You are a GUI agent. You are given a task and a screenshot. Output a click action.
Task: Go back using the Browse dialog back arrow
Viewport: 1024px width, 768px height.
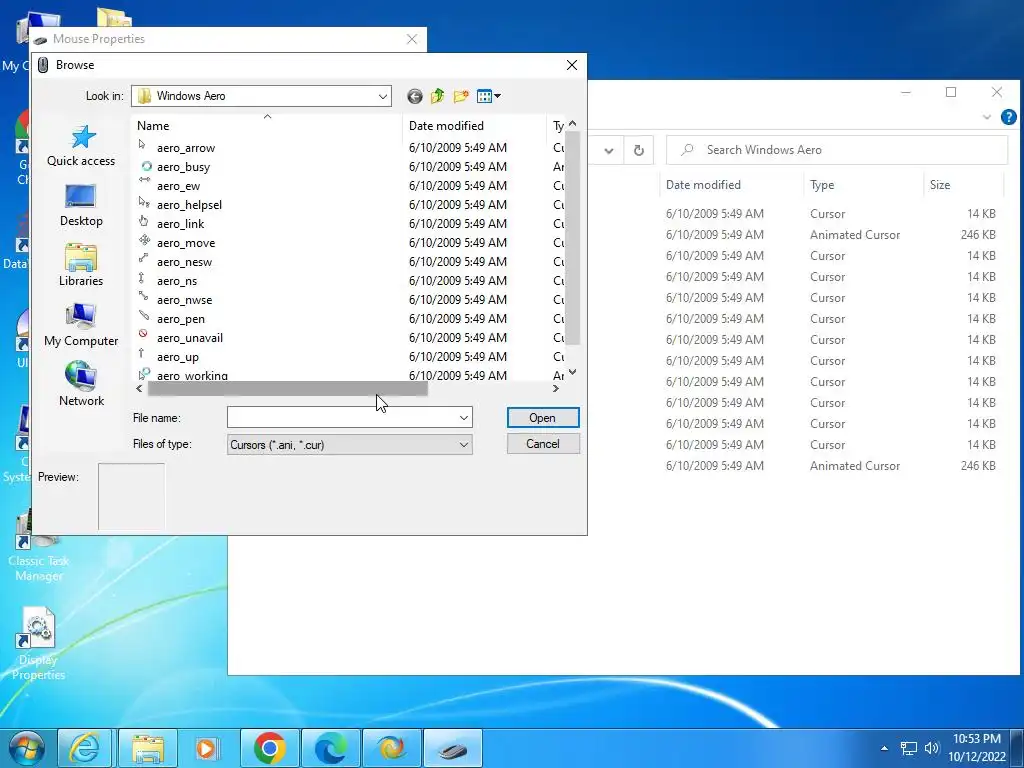pos(415,97)
